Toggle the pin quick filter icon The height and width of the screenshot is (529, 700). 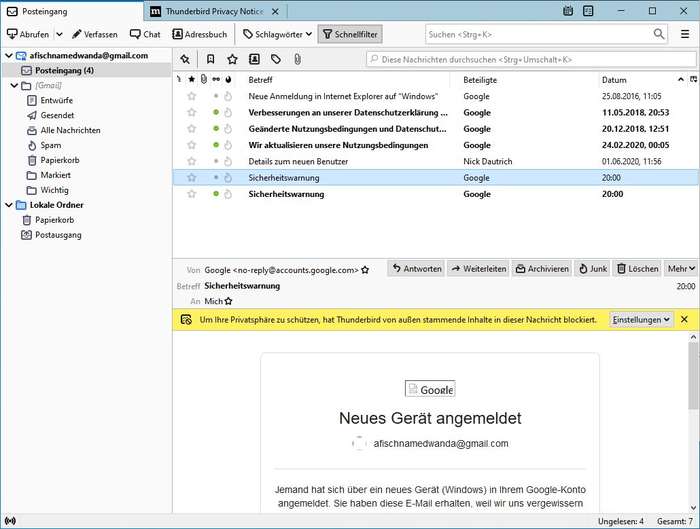click(185, 59)
